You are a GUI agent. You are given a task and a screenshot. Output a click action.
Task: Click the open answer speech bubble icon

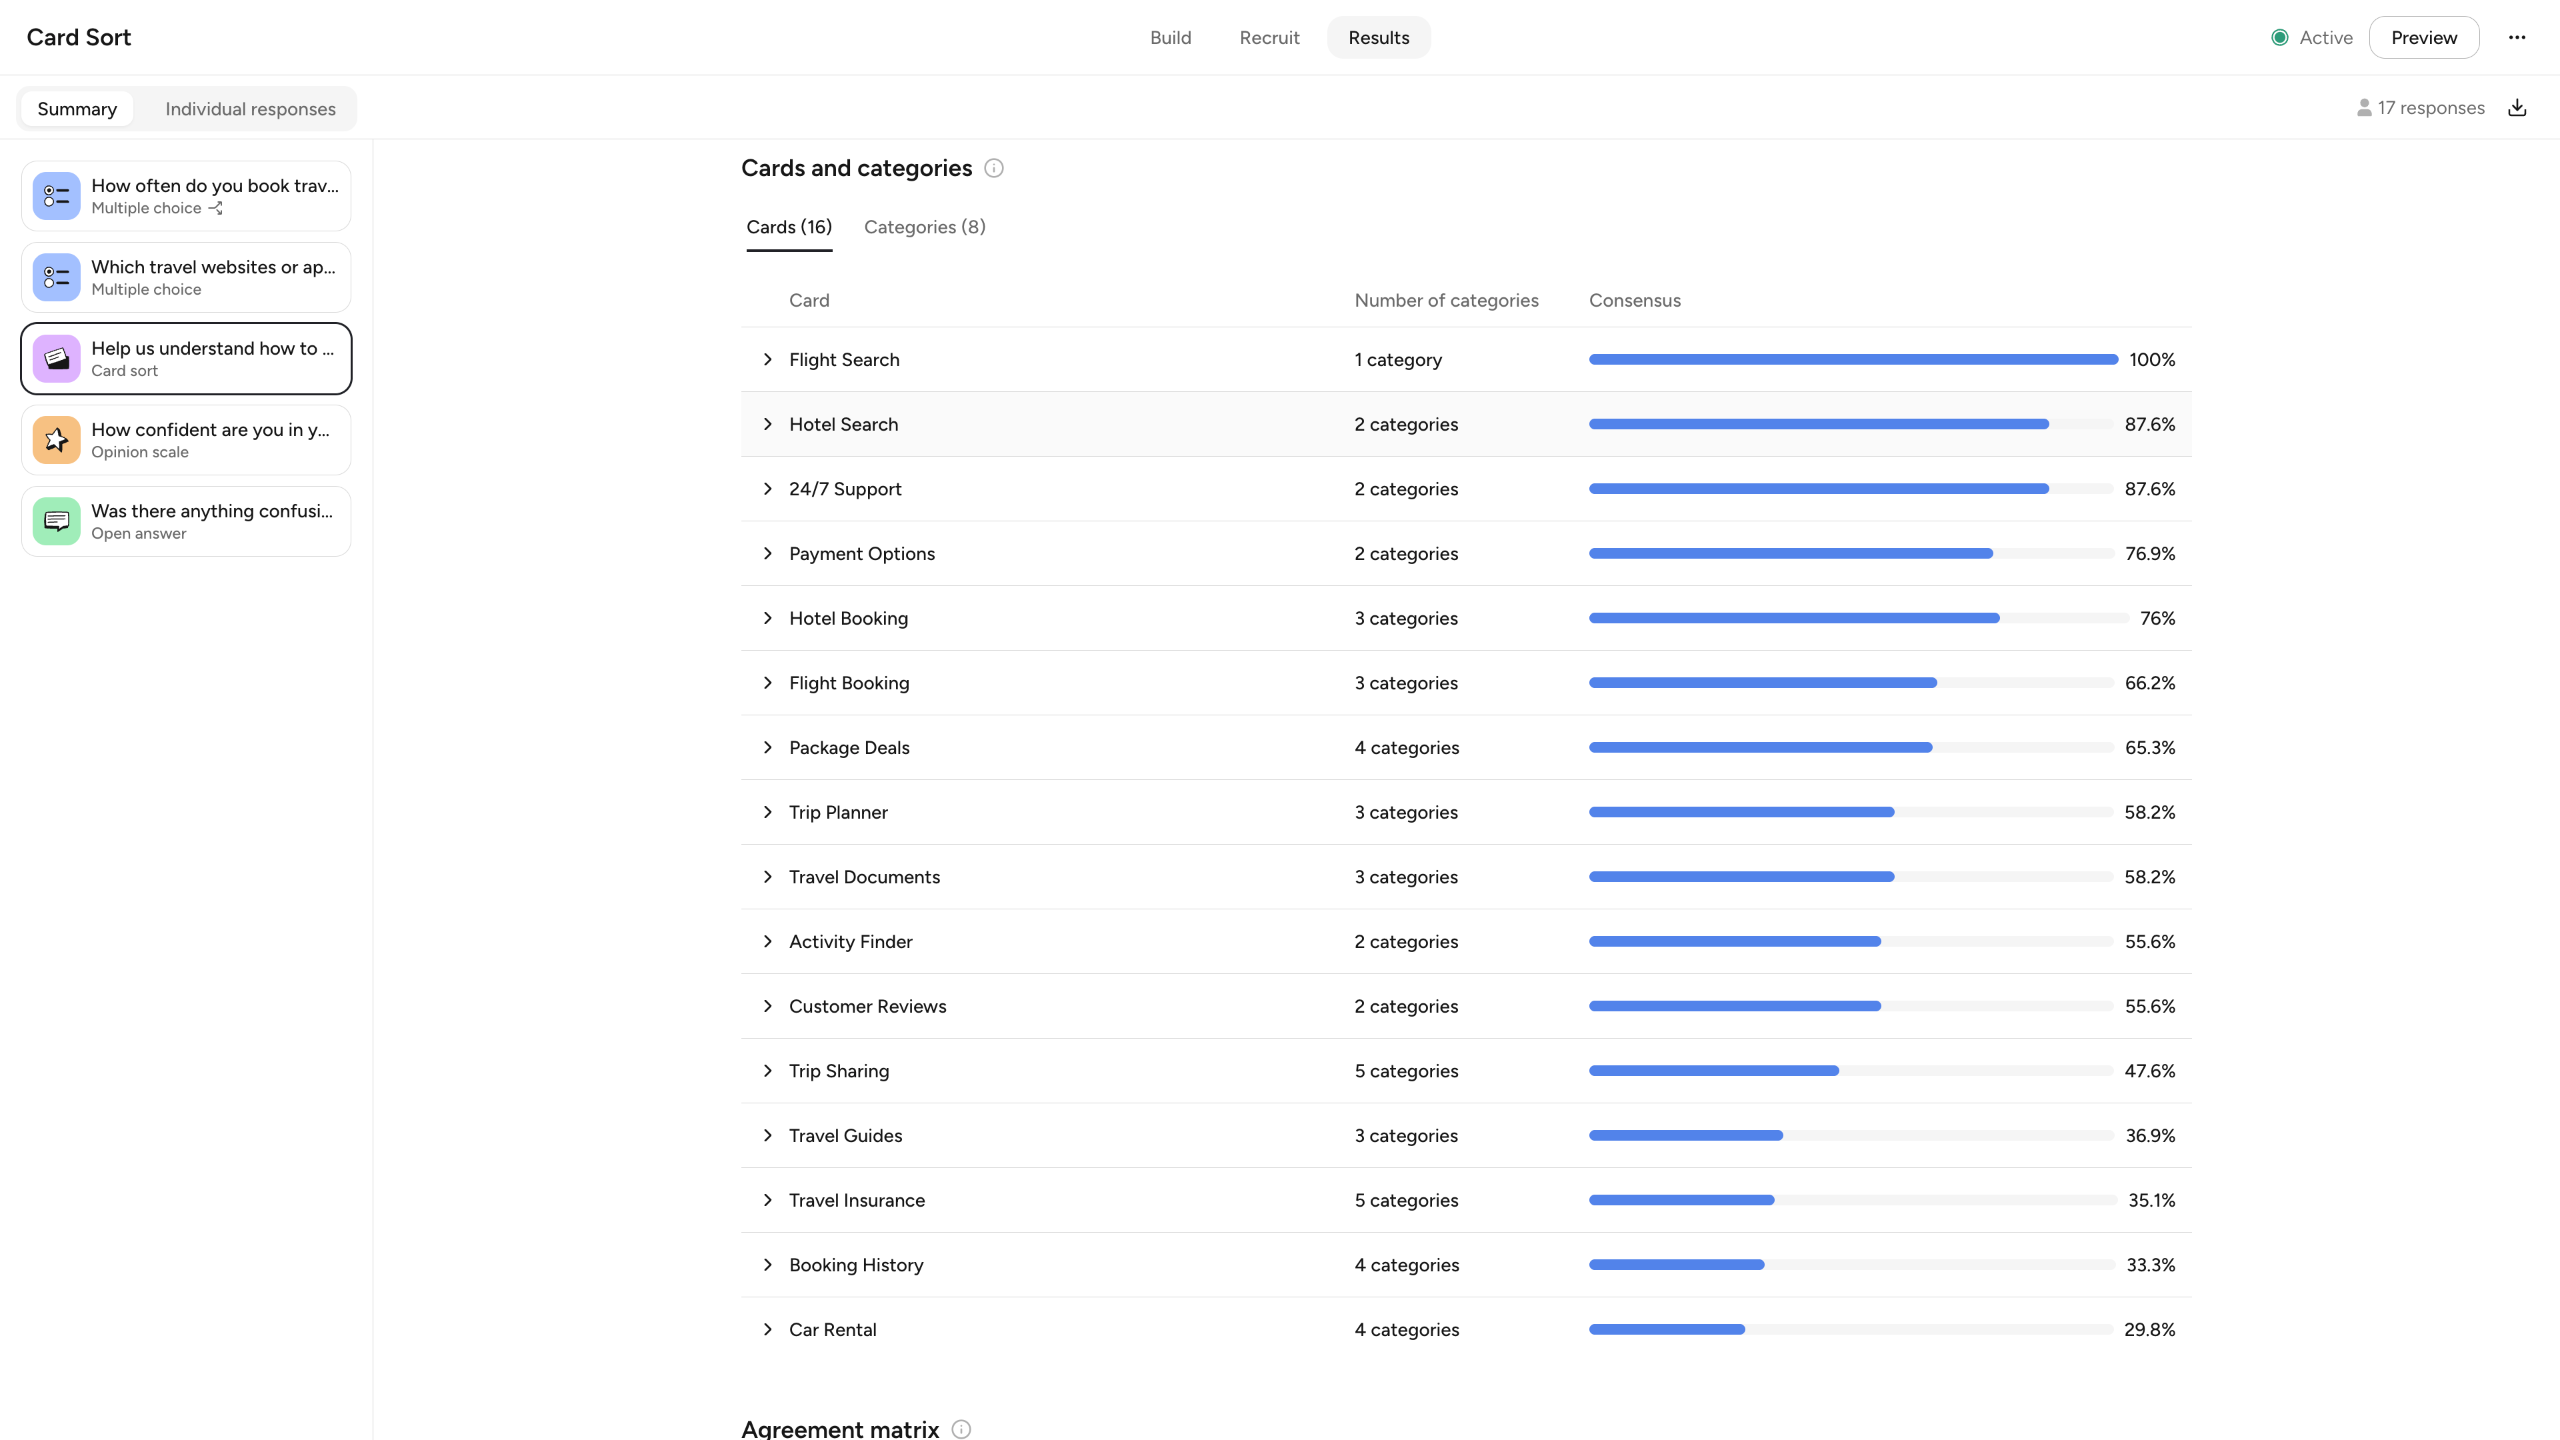pyautogui.click(x=57, y=521)
